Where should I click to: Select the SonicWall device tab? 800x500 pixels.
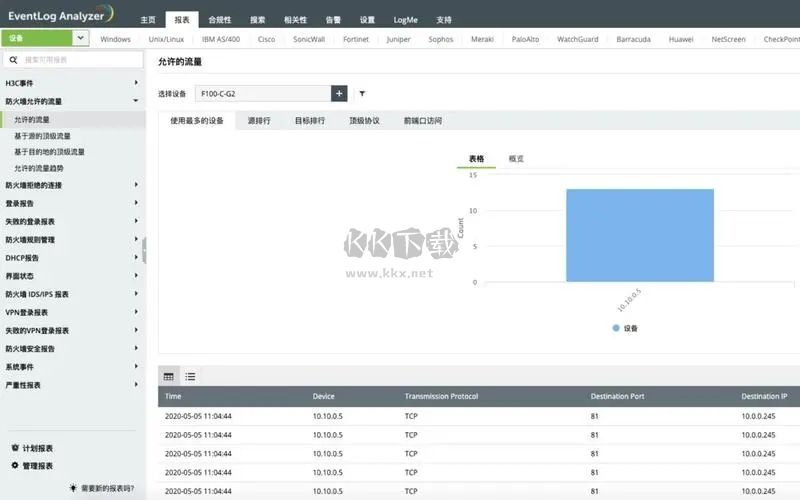tap(309, 39)
